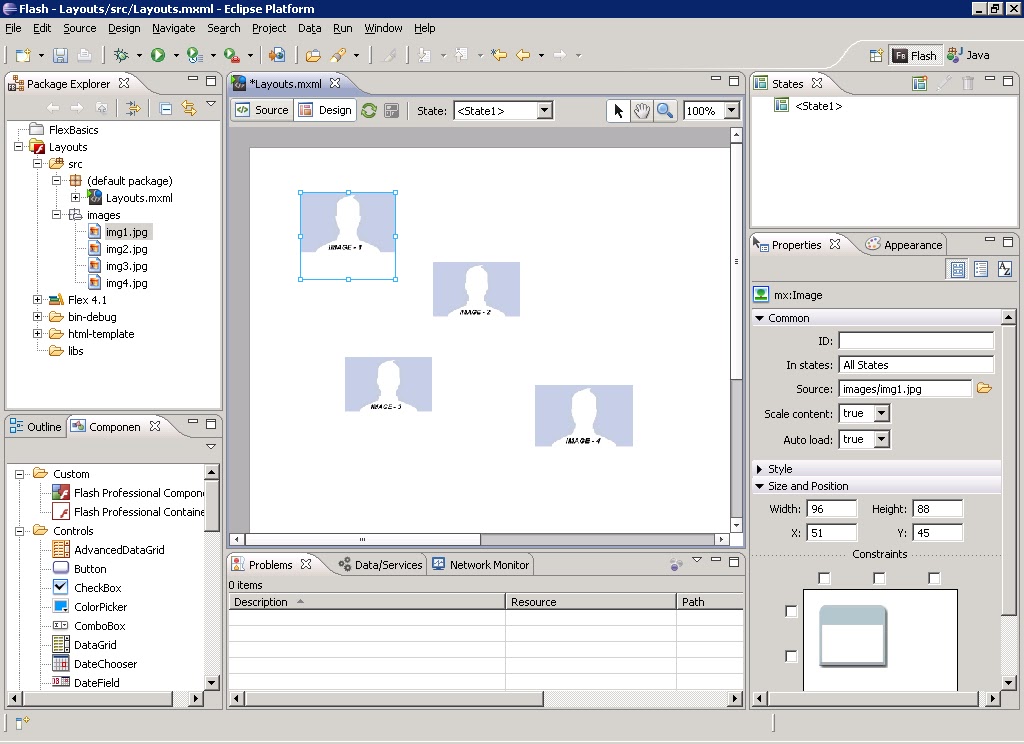The image size is (1024, 744).
Task: Click the New State icon in States panel
Action: [x=918, y=82]
